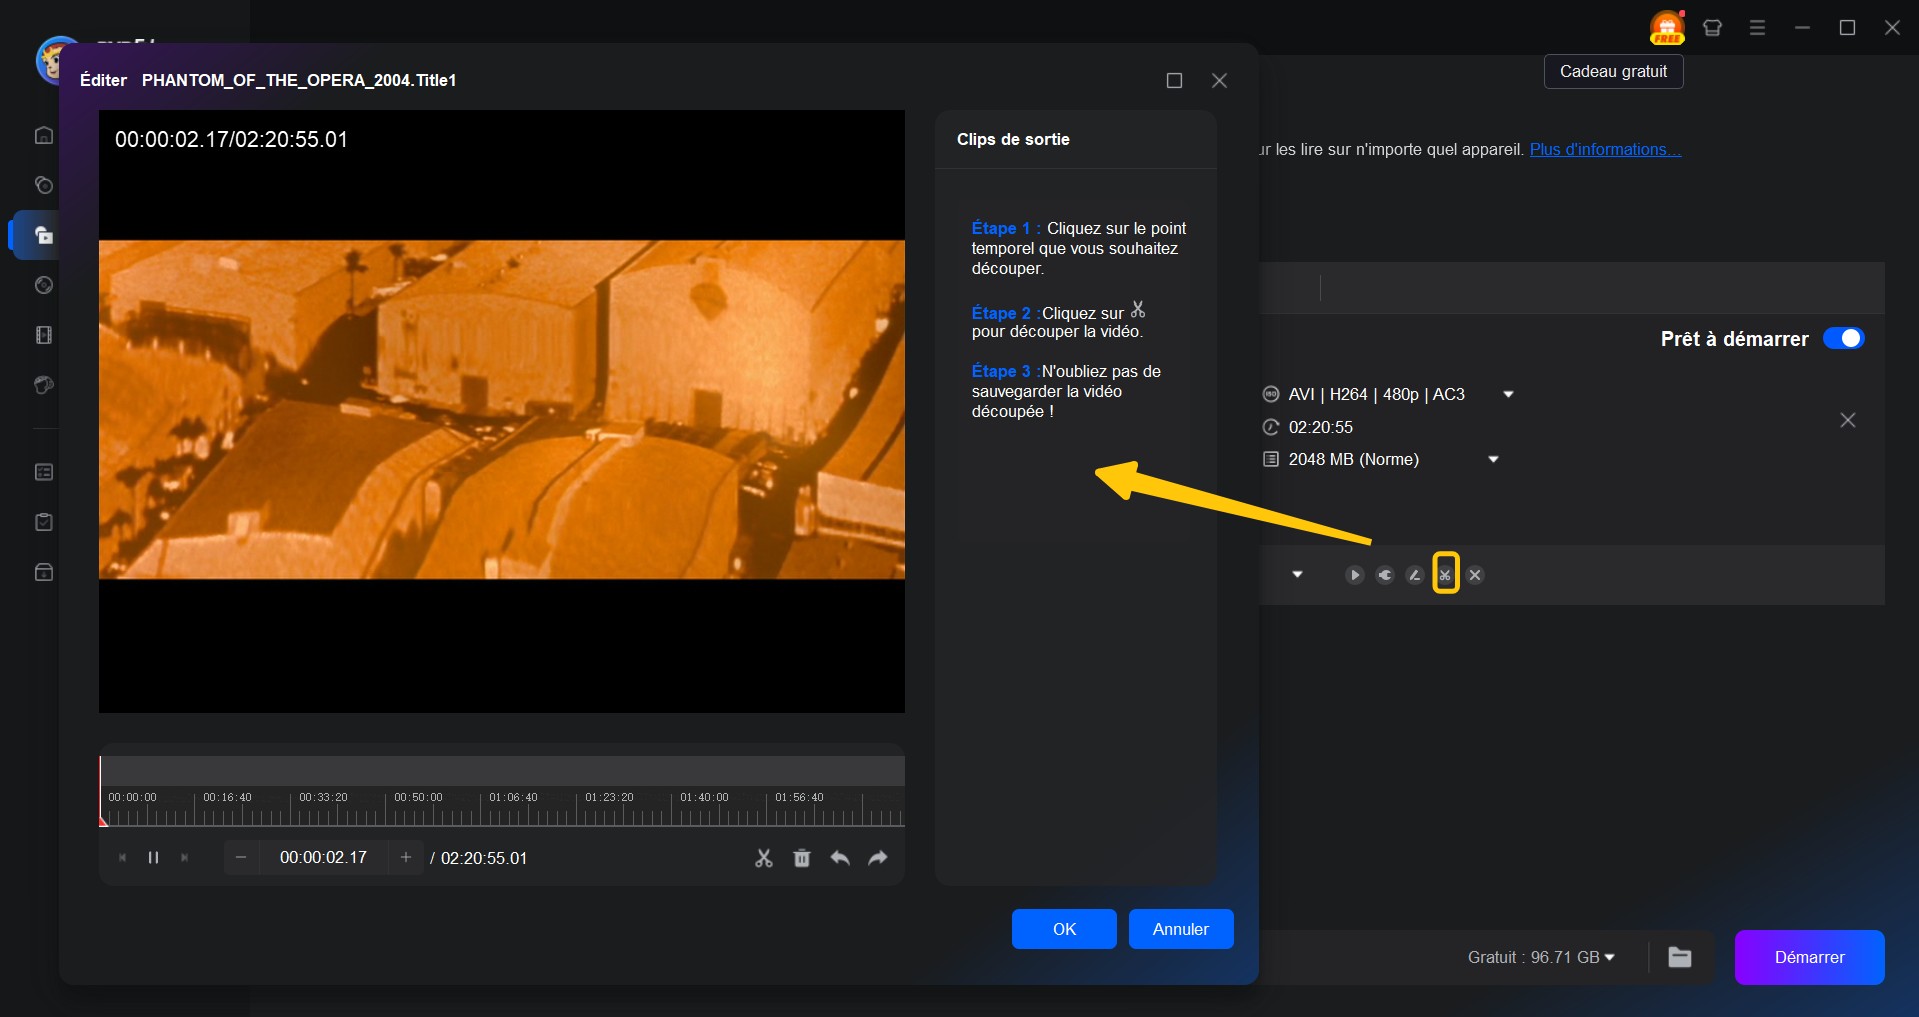Cancel editing with Annuler button
This screenshot has width=1919, height=1017.
click(1181, 929)
